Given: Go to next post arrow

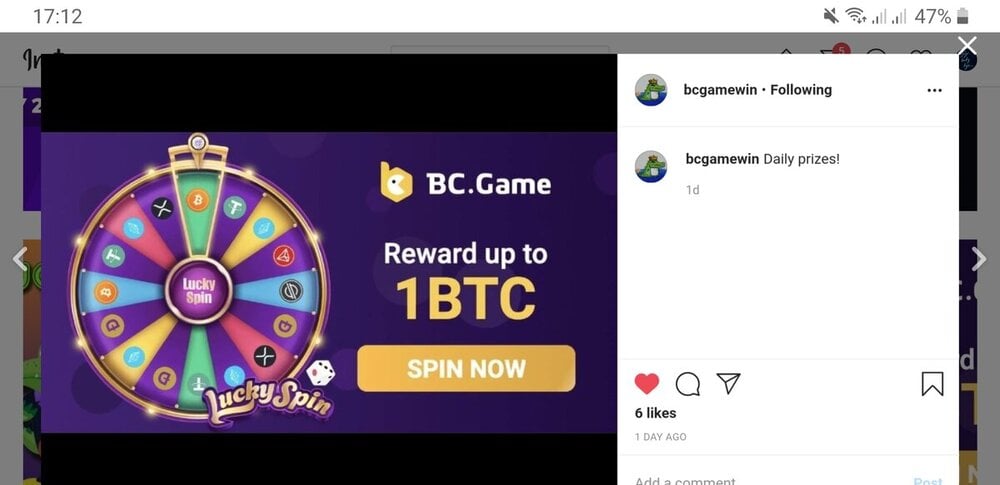Looking at the screenshot, I should 979,259.
